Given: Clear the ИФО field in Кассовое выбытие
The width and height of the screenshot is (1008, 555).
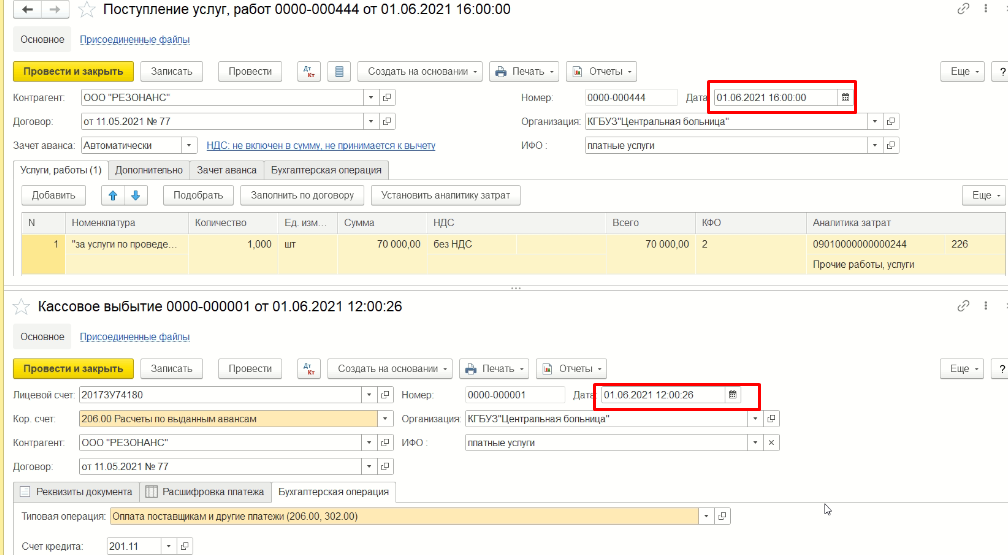Looking at the screenshot, I should tap(771, 442).
